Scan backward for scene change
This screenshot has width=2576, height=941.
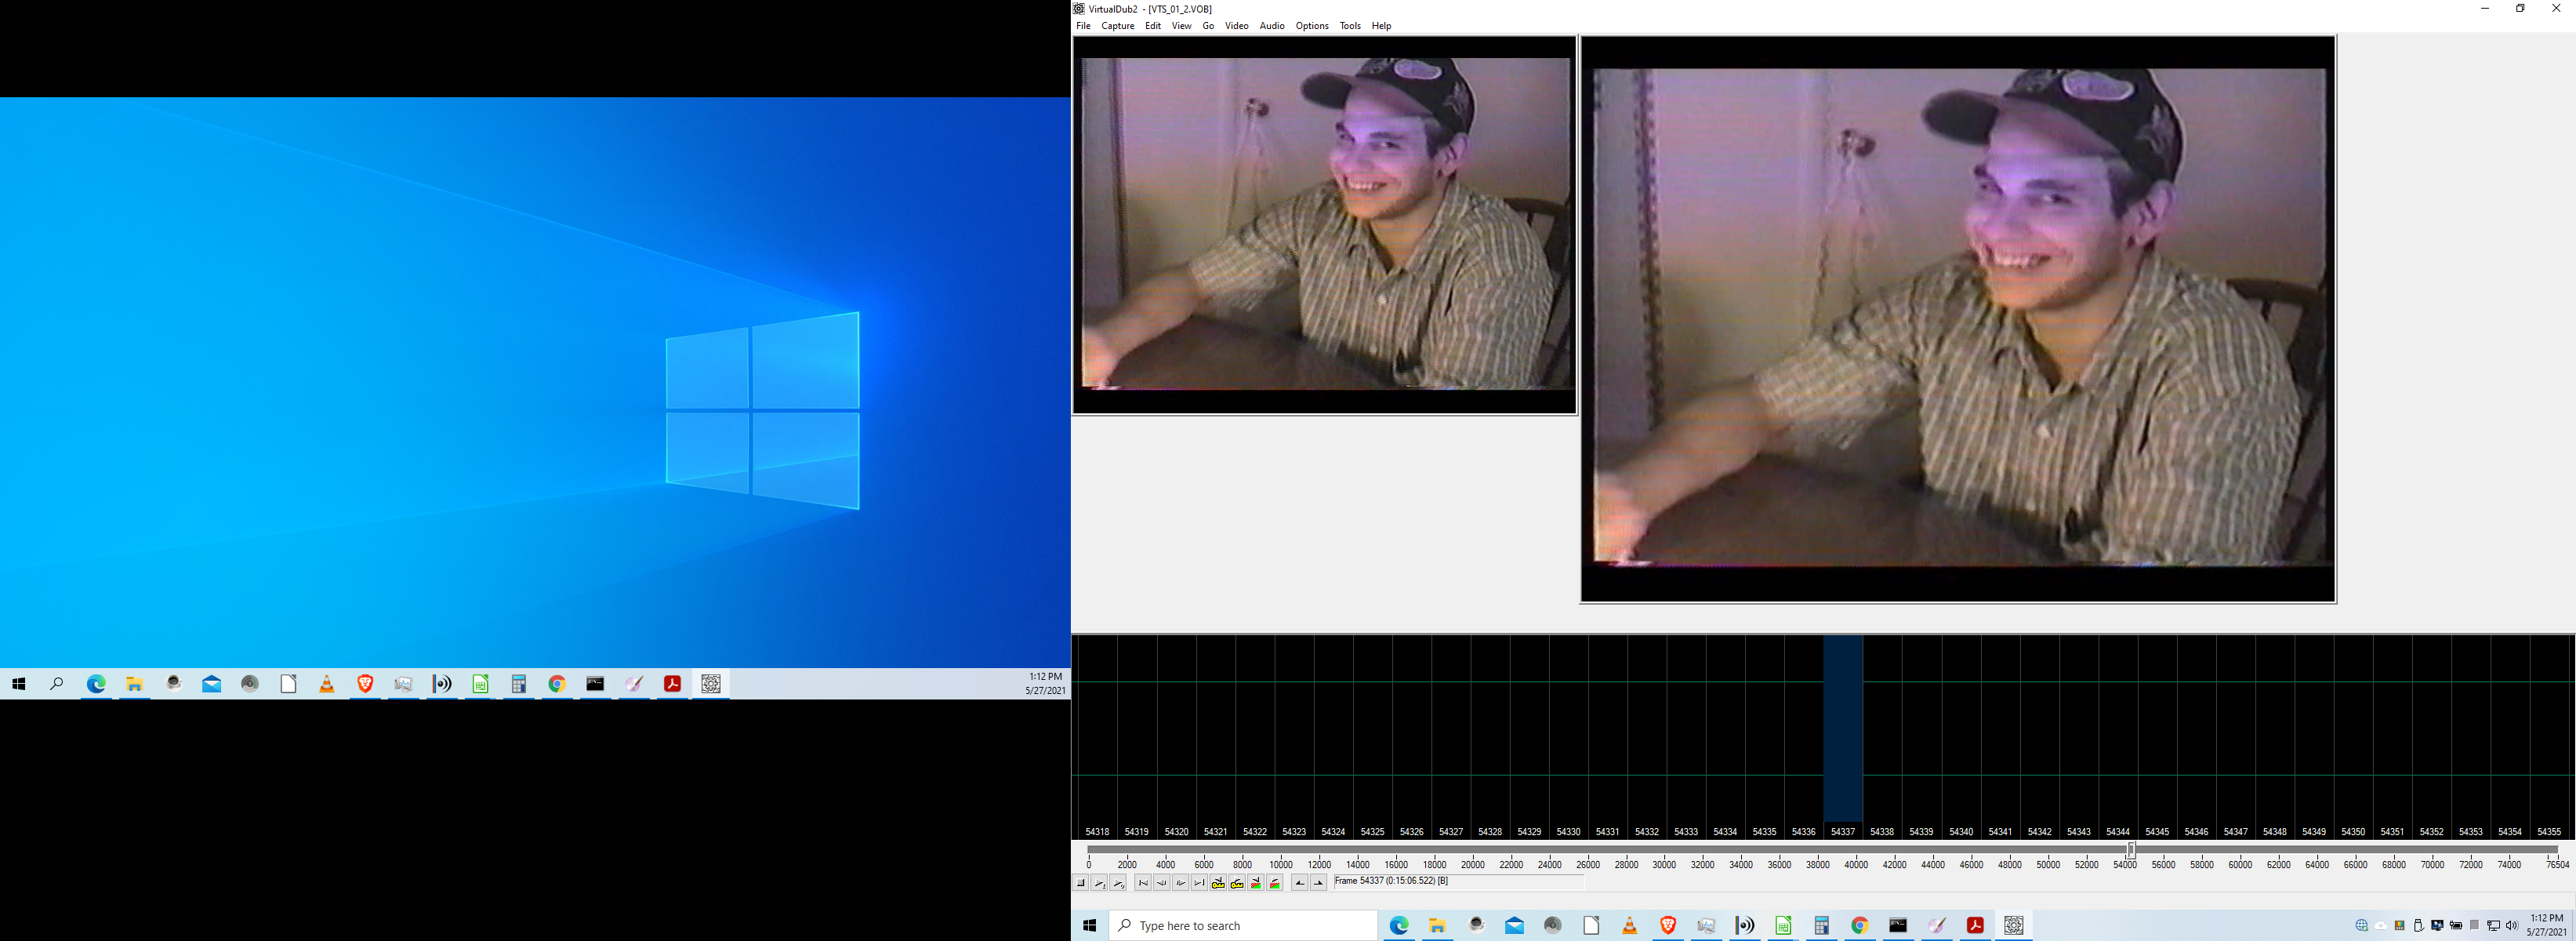[x=1256, y=883]
